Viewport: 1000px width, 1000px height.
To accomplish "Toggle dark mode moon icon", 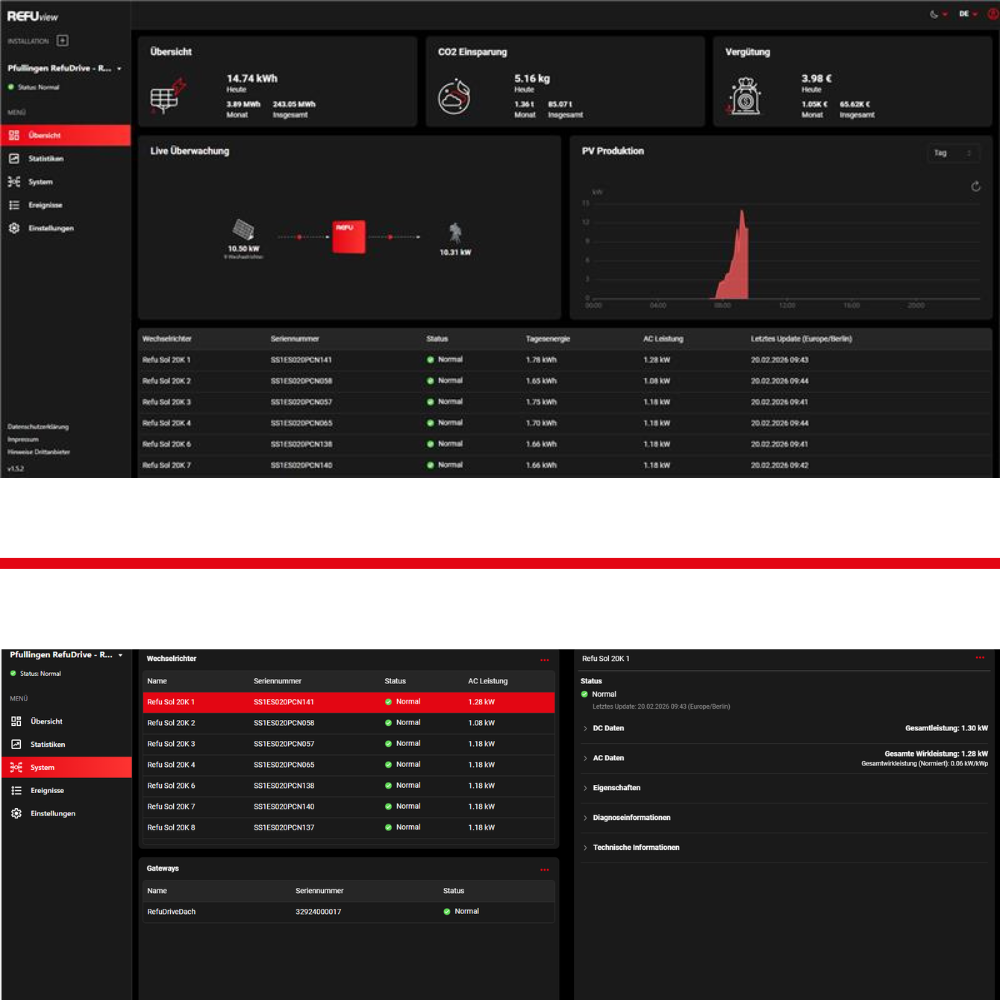I will (x=934, y=14).
